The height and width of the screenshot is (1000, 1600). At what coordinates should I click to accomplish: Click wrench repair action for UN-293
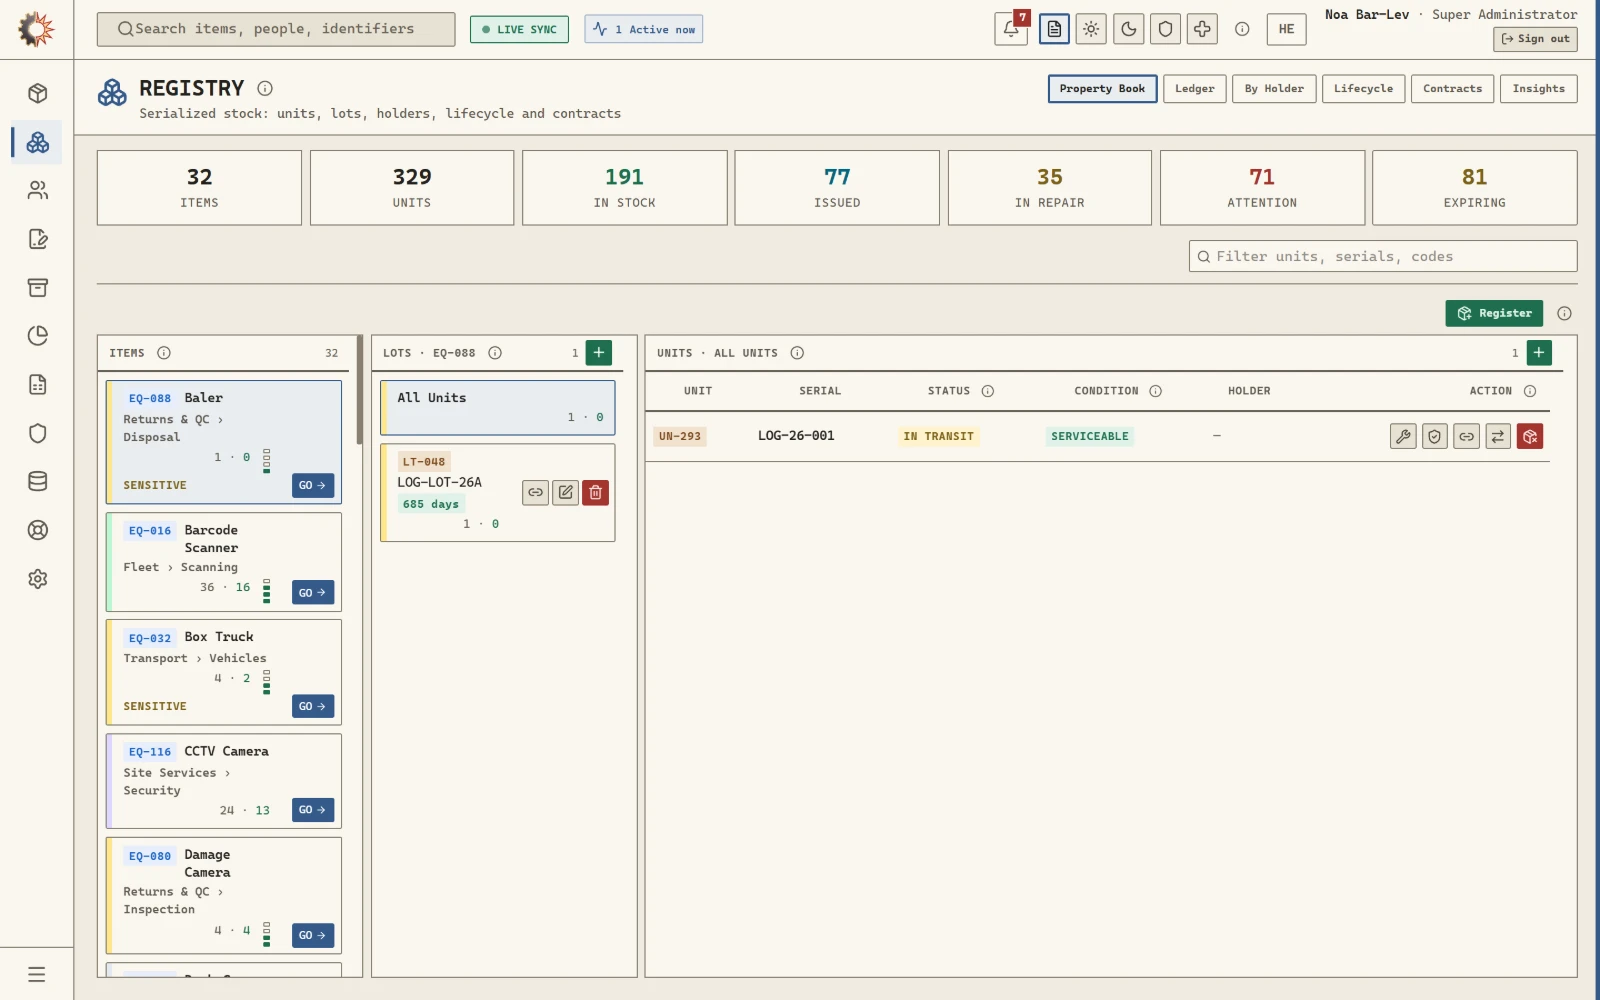[x=1403, y=436]
